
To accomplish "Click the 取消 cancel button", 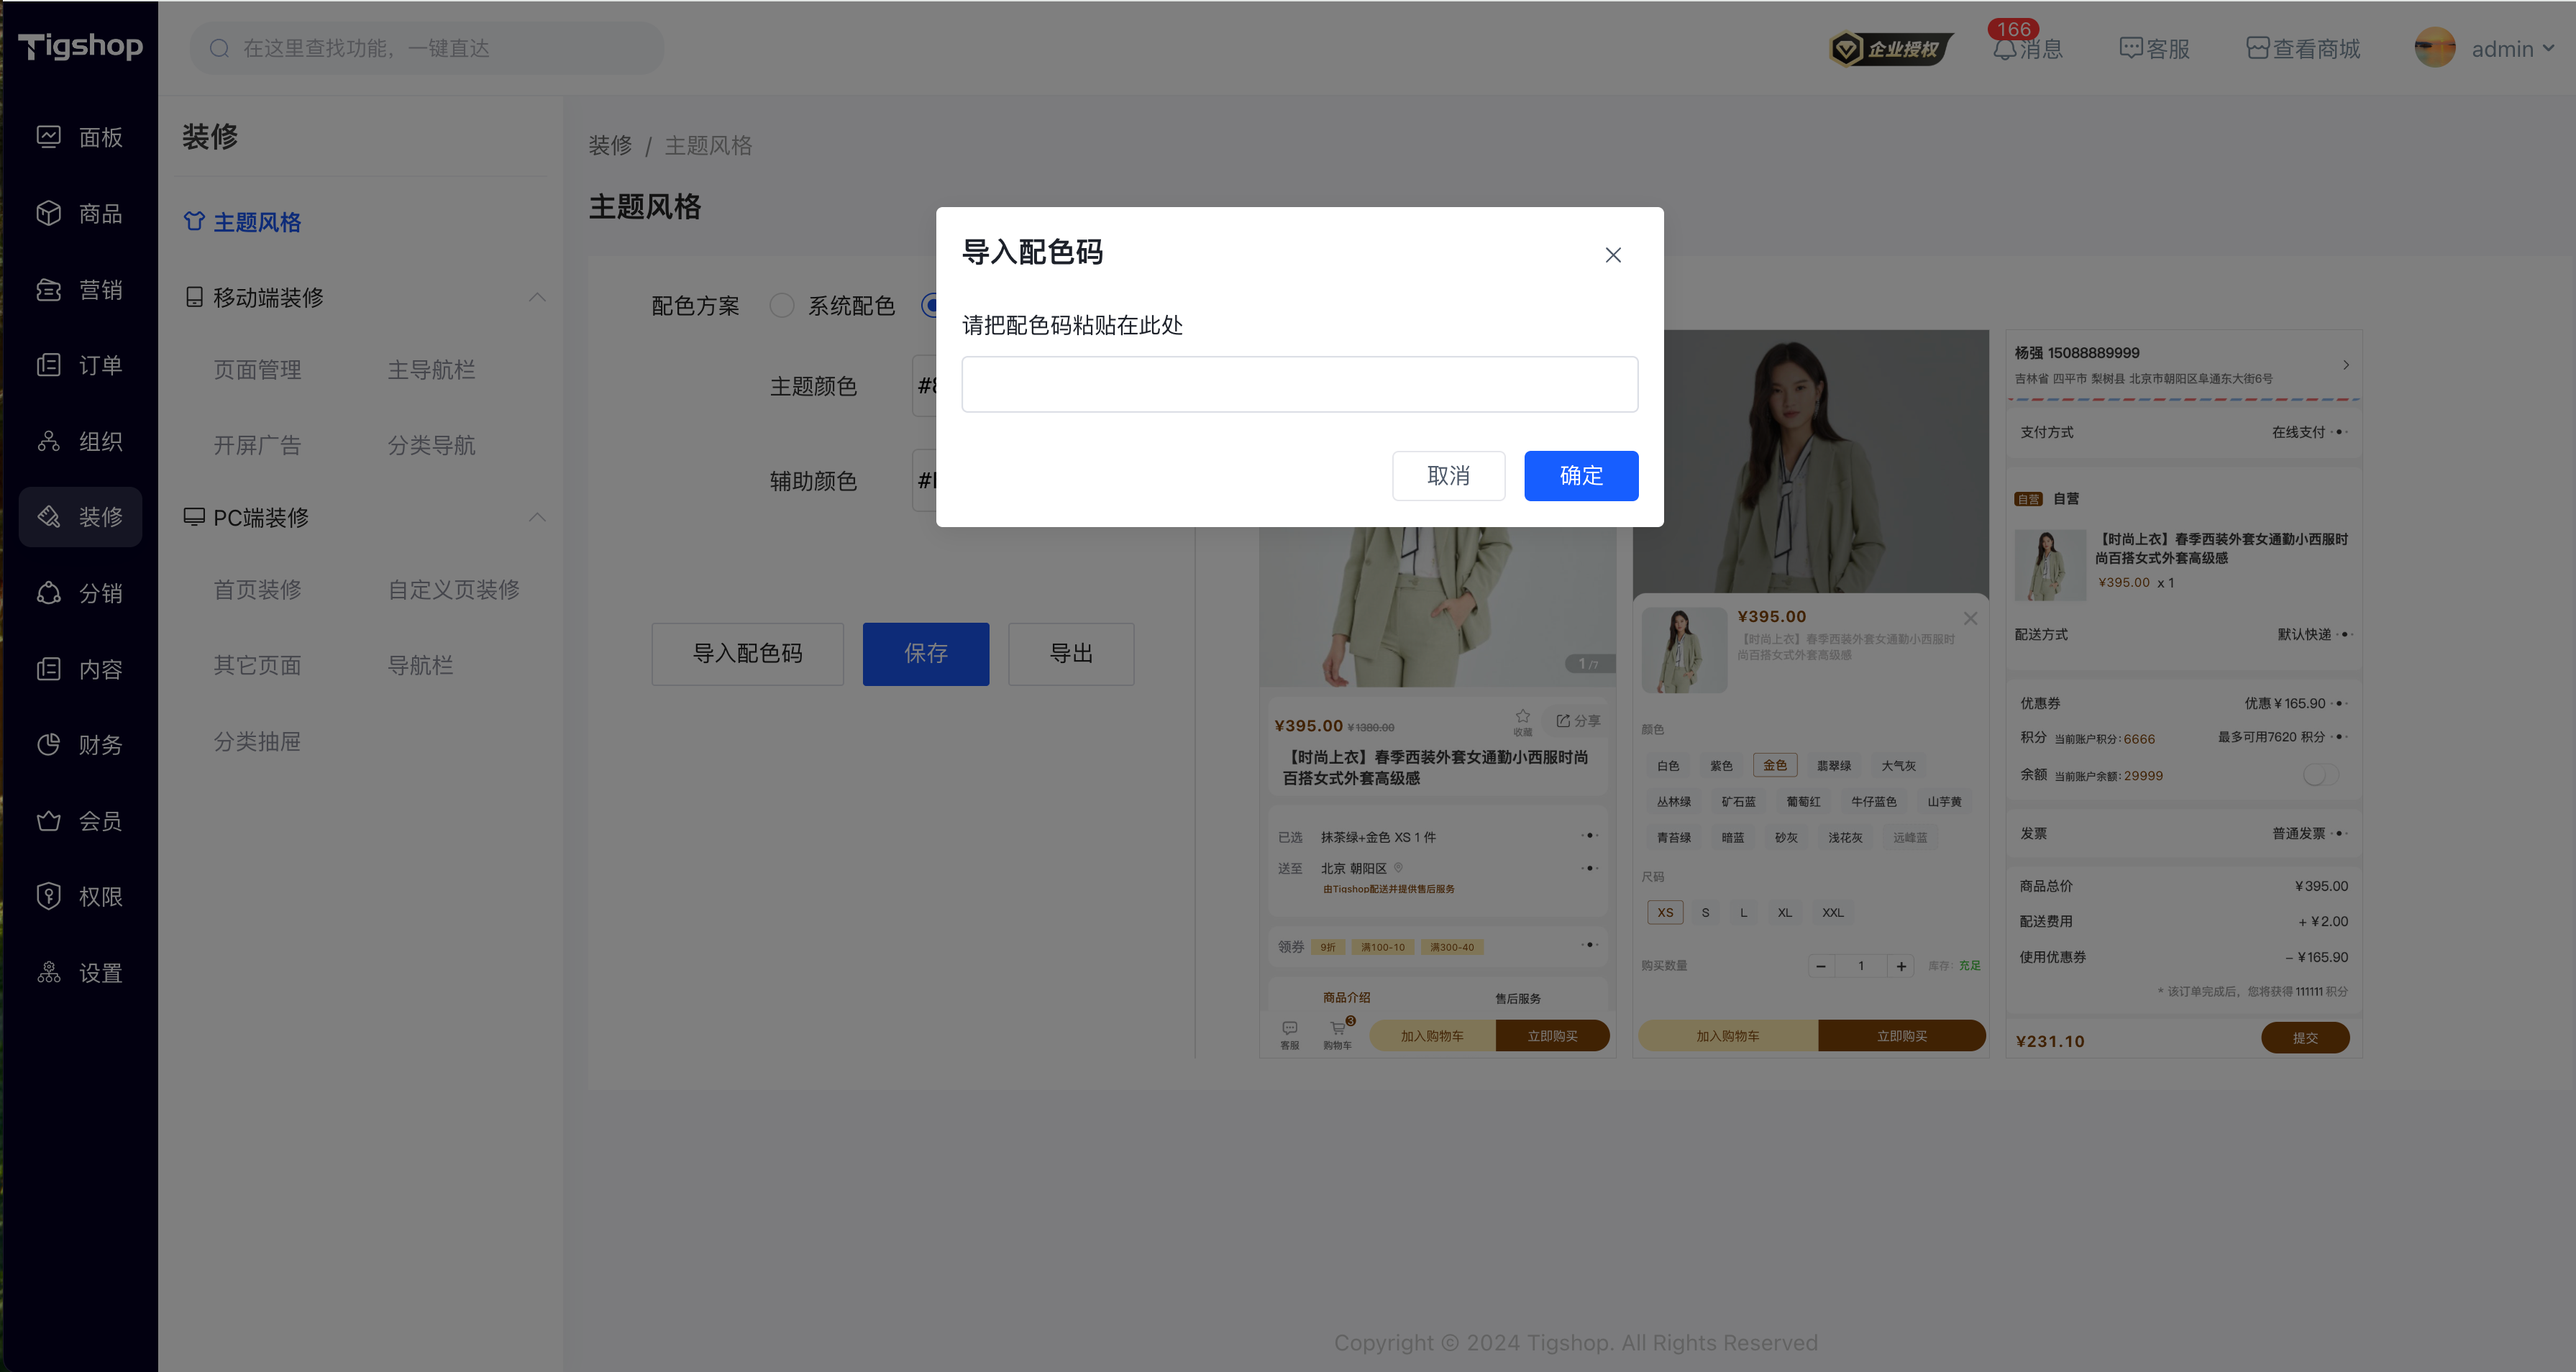I will point(1449,476).
